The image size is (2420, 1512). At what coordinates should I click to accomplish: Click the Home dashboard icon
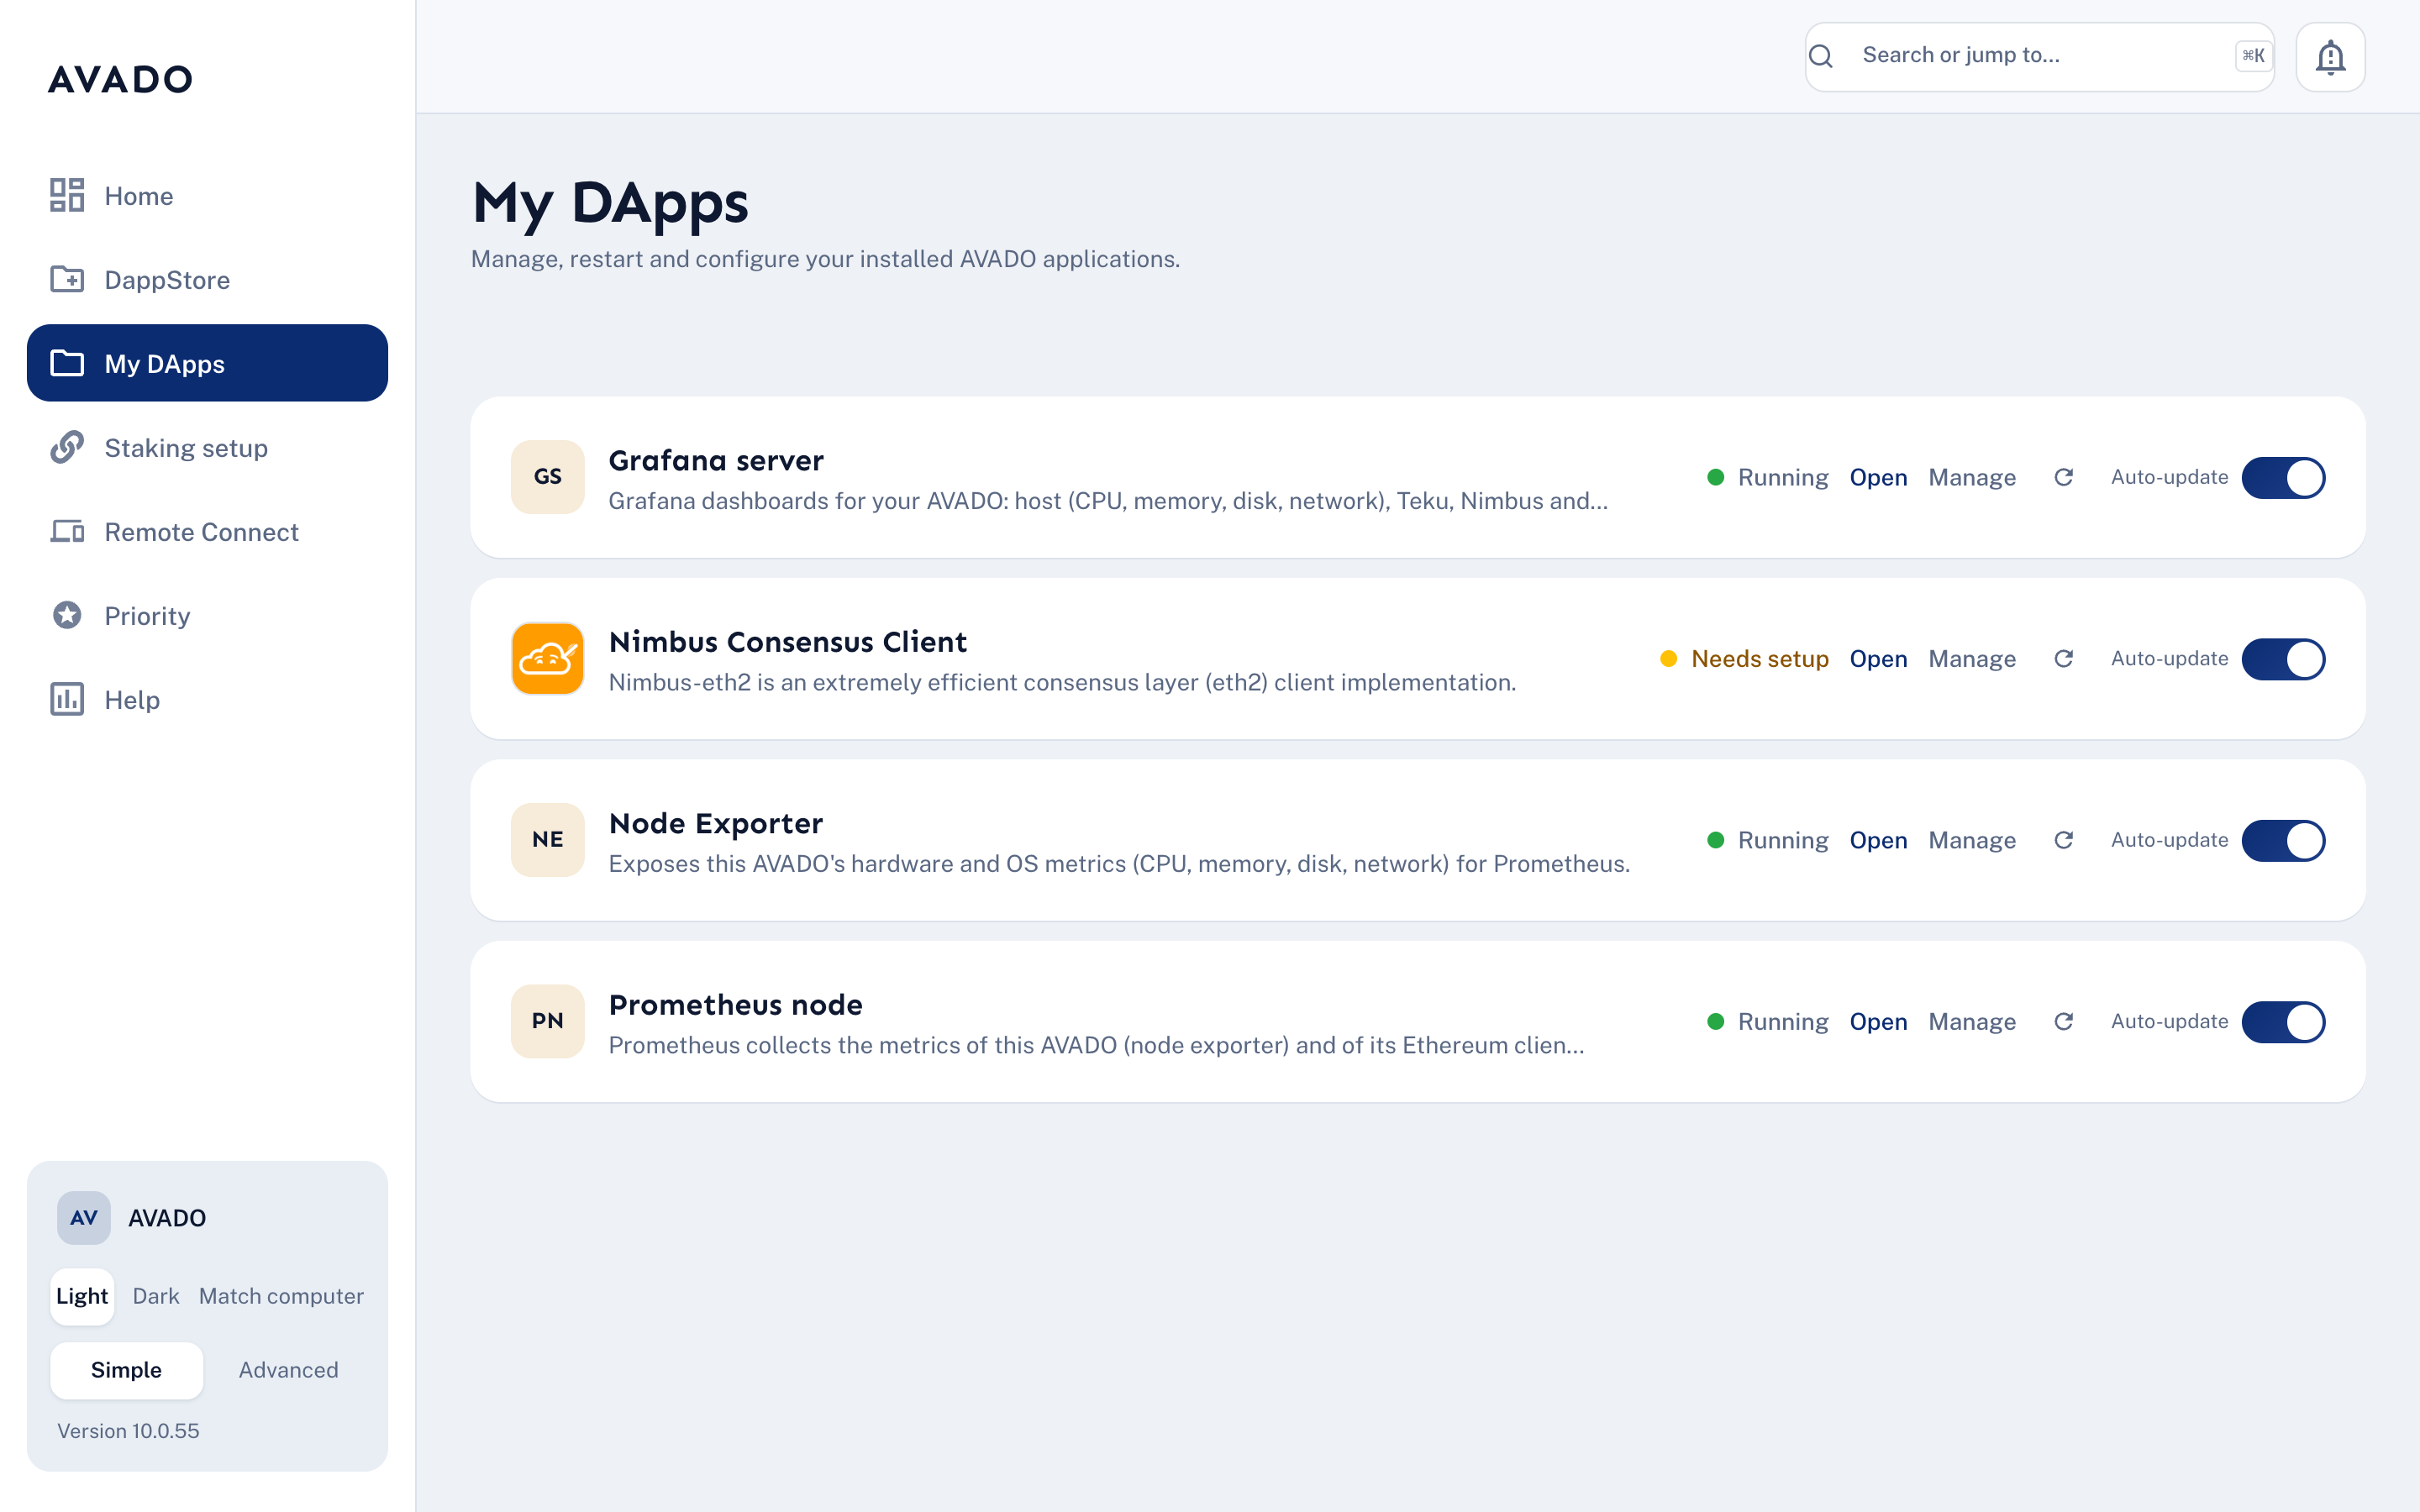point(67,195)
